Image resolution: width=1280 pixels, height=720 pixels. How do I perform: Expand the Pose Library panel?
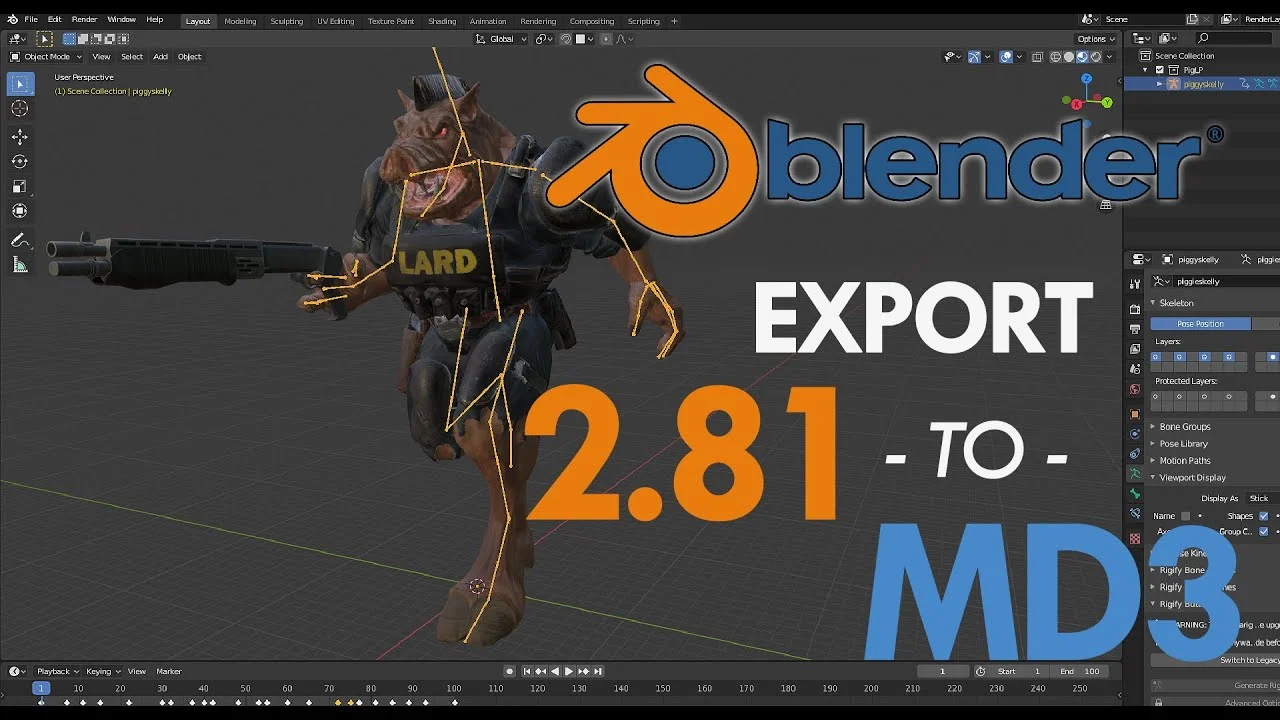point(1183,444)
